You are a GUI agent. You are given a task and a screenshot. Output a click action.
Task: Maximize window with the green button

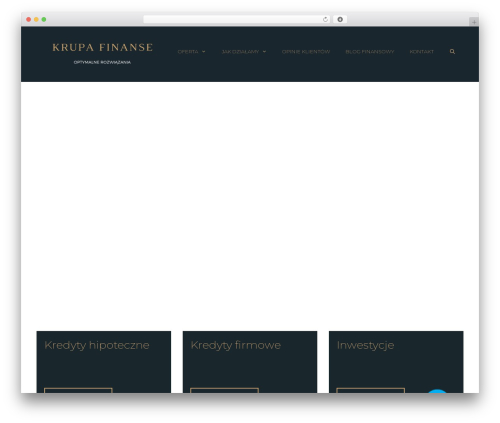[44, 19]
